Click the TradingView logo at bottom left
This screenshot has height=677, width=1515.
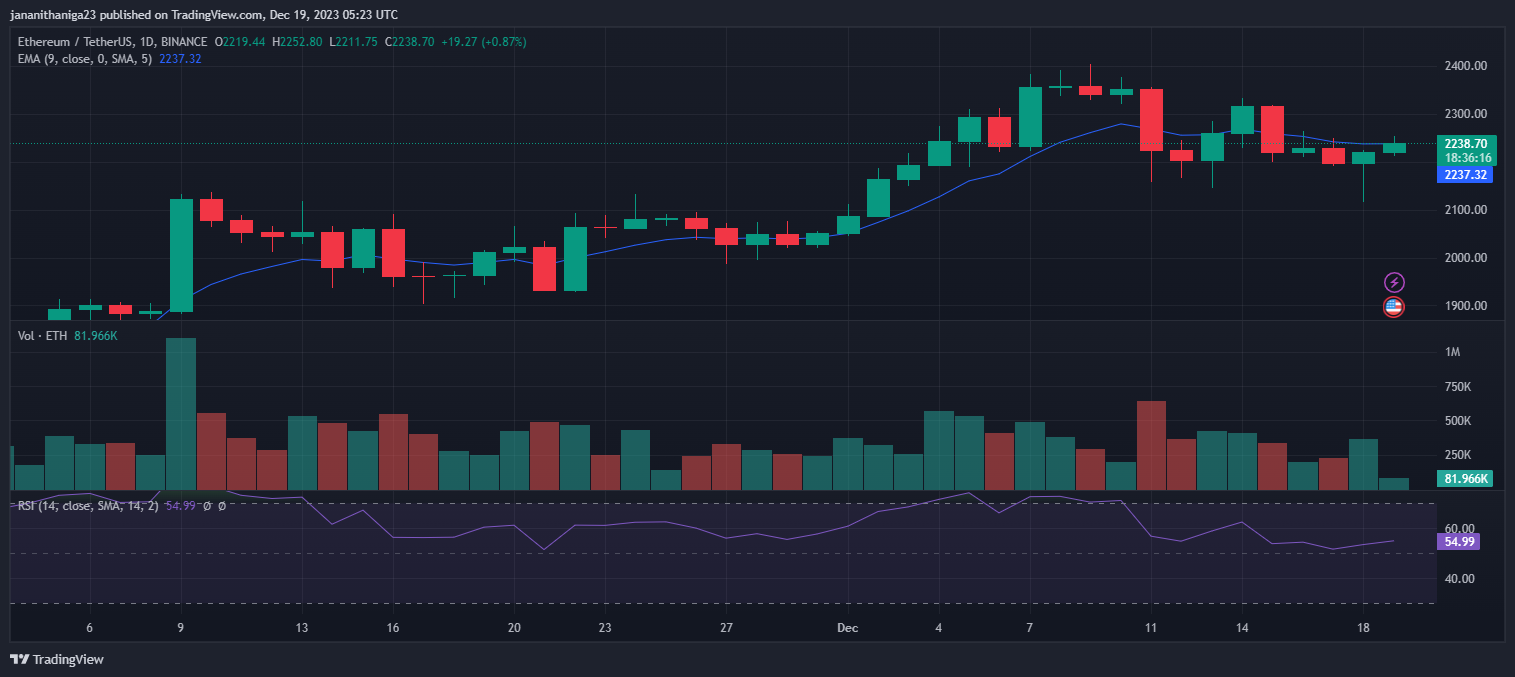[x=57, y=659]
